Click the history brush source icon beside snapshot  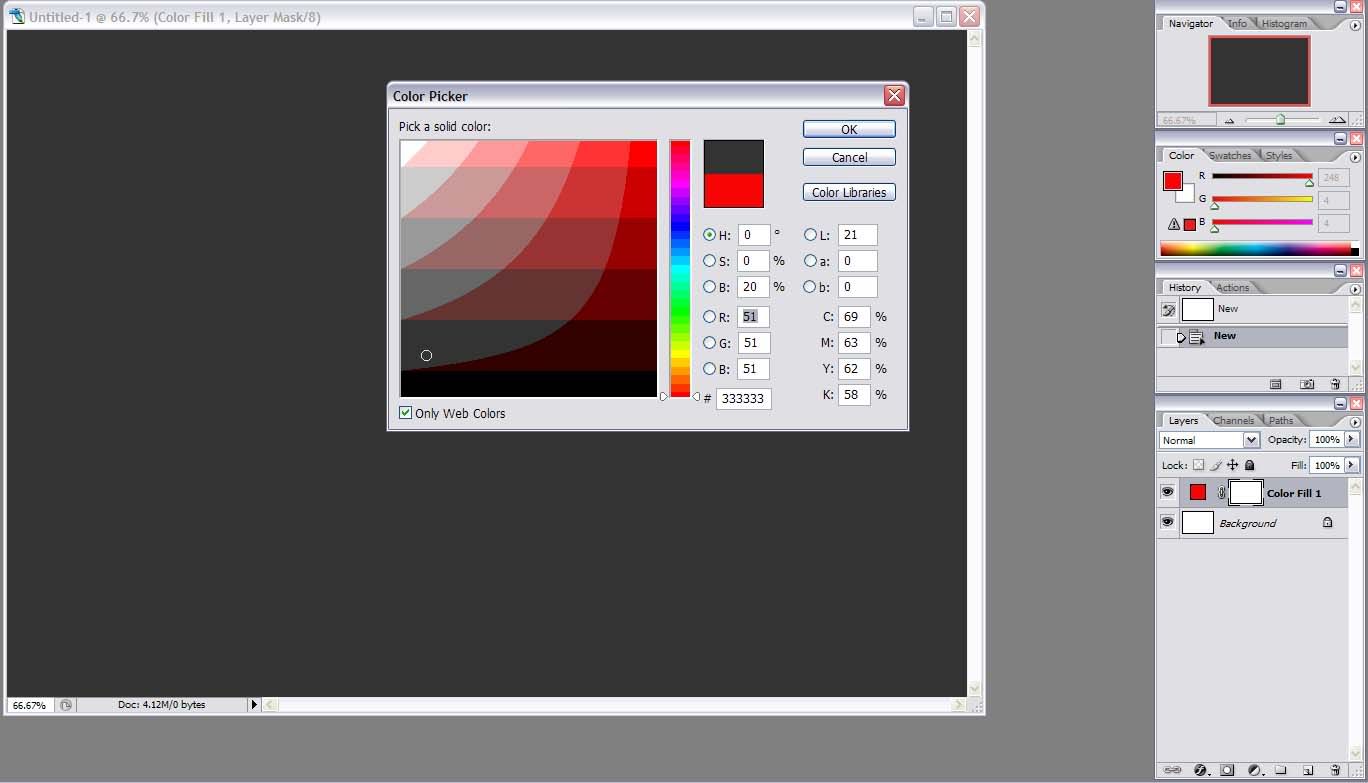coord(1168,310)
